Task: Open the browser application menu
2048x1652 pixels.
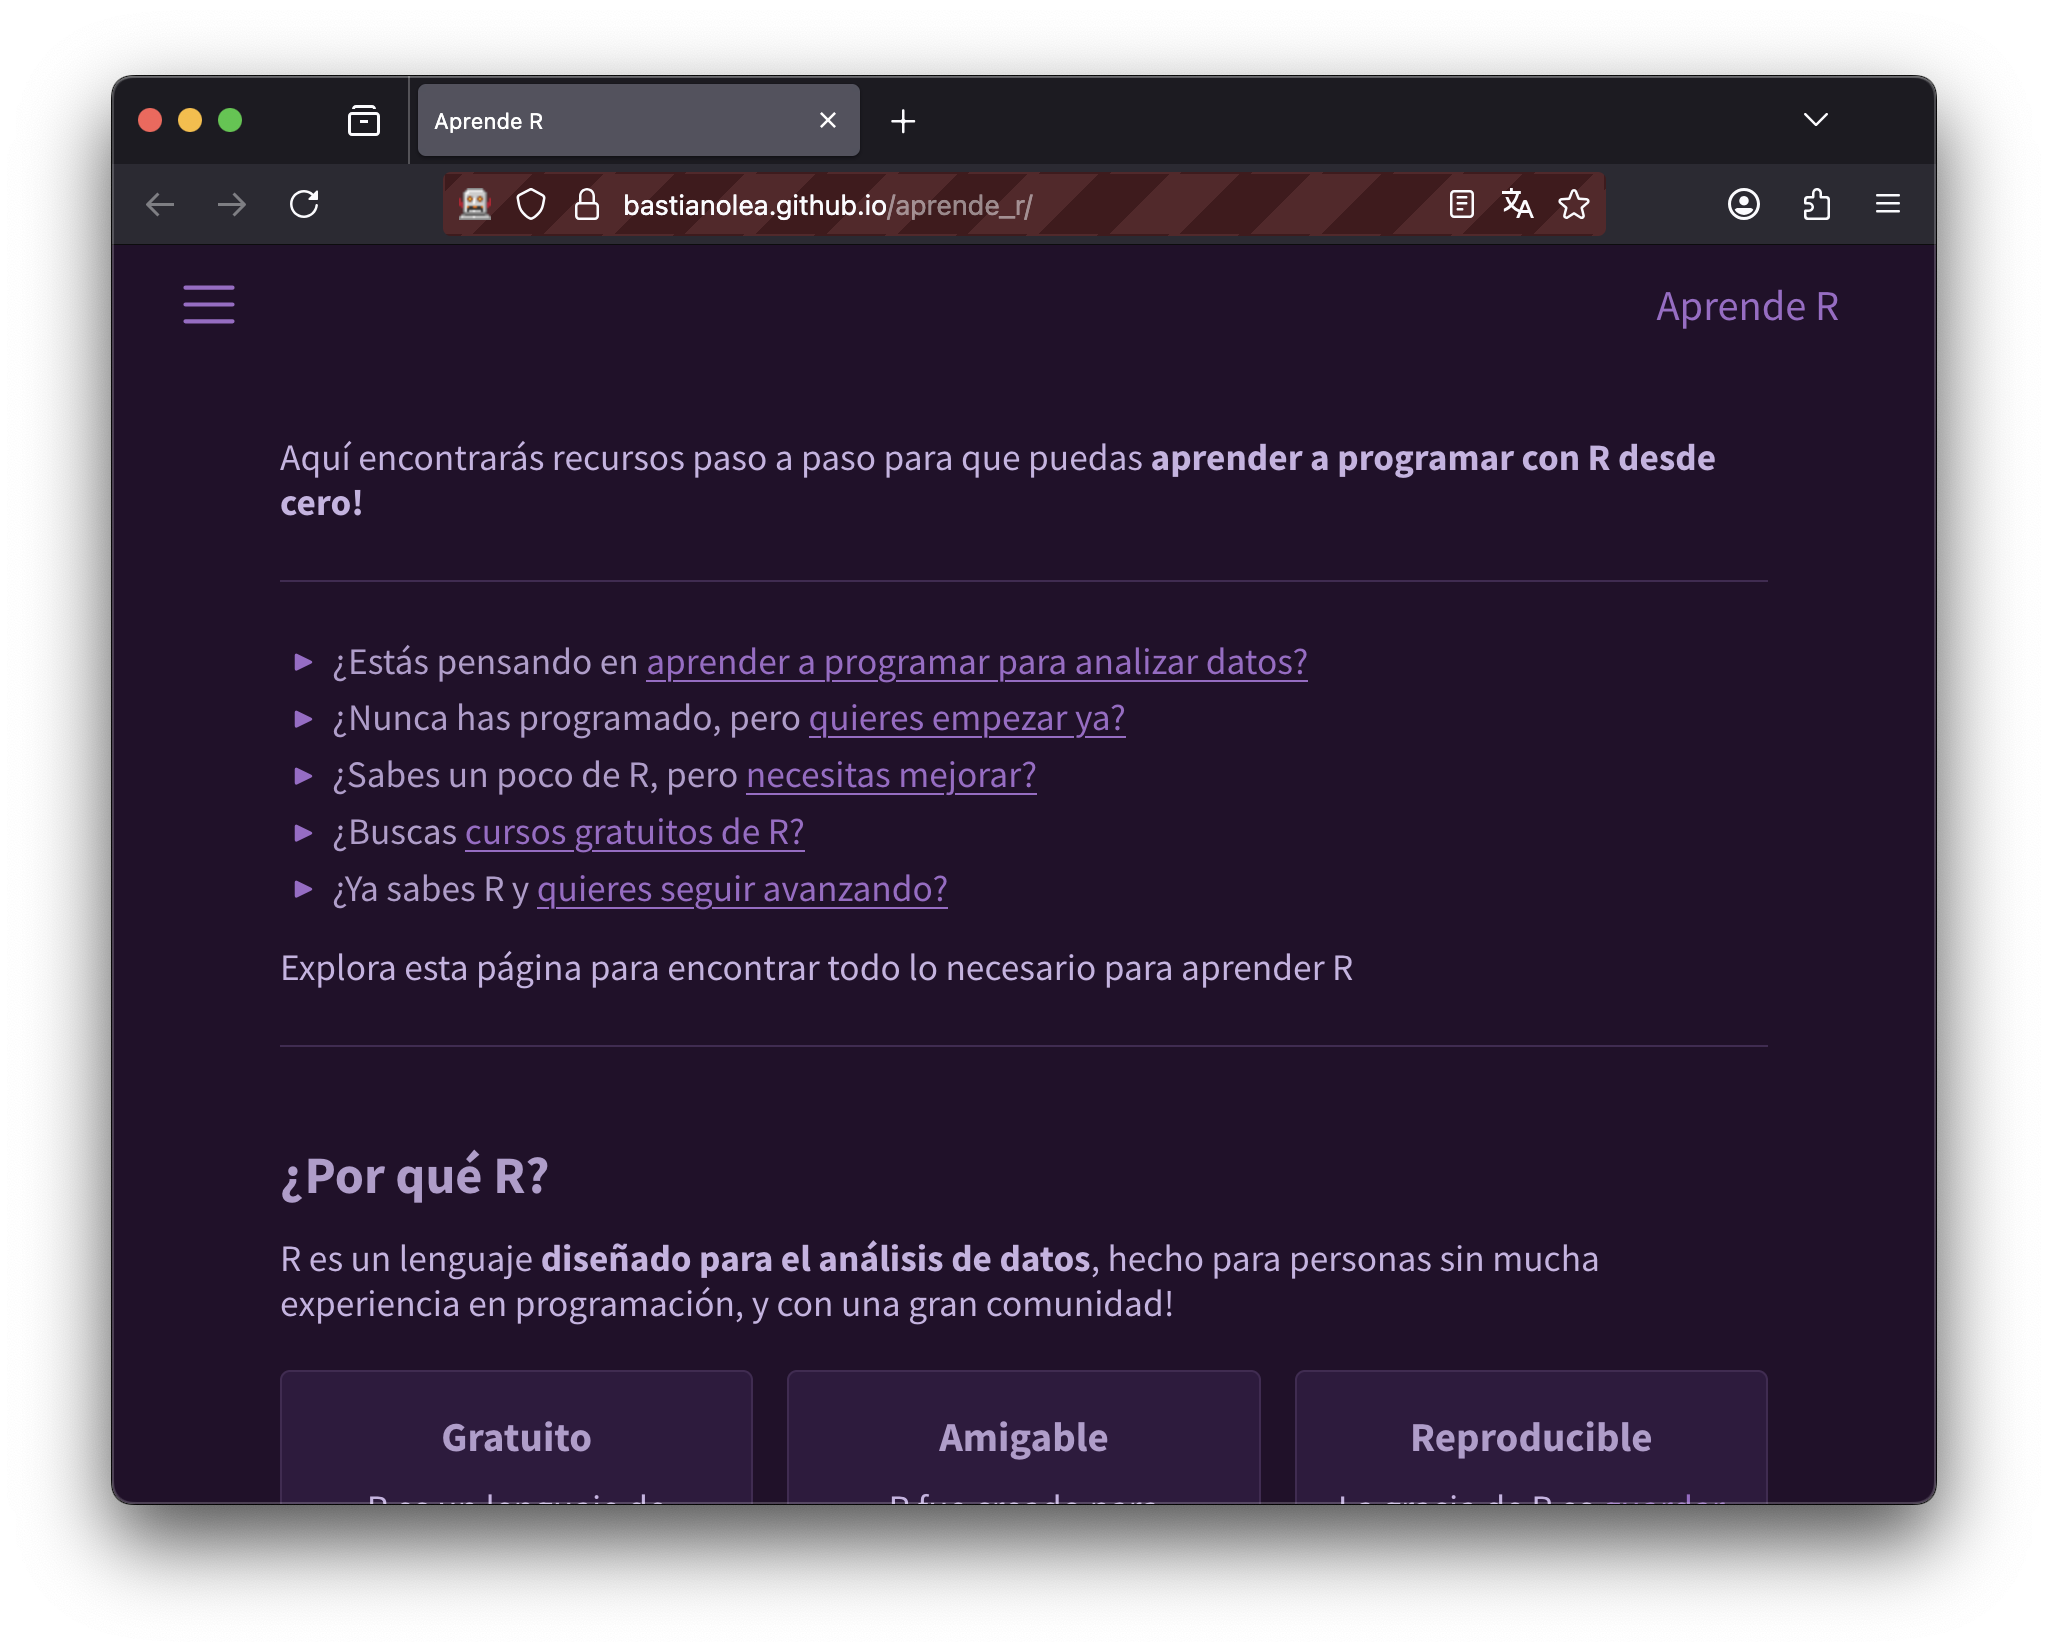Action: pos(1887,205)
